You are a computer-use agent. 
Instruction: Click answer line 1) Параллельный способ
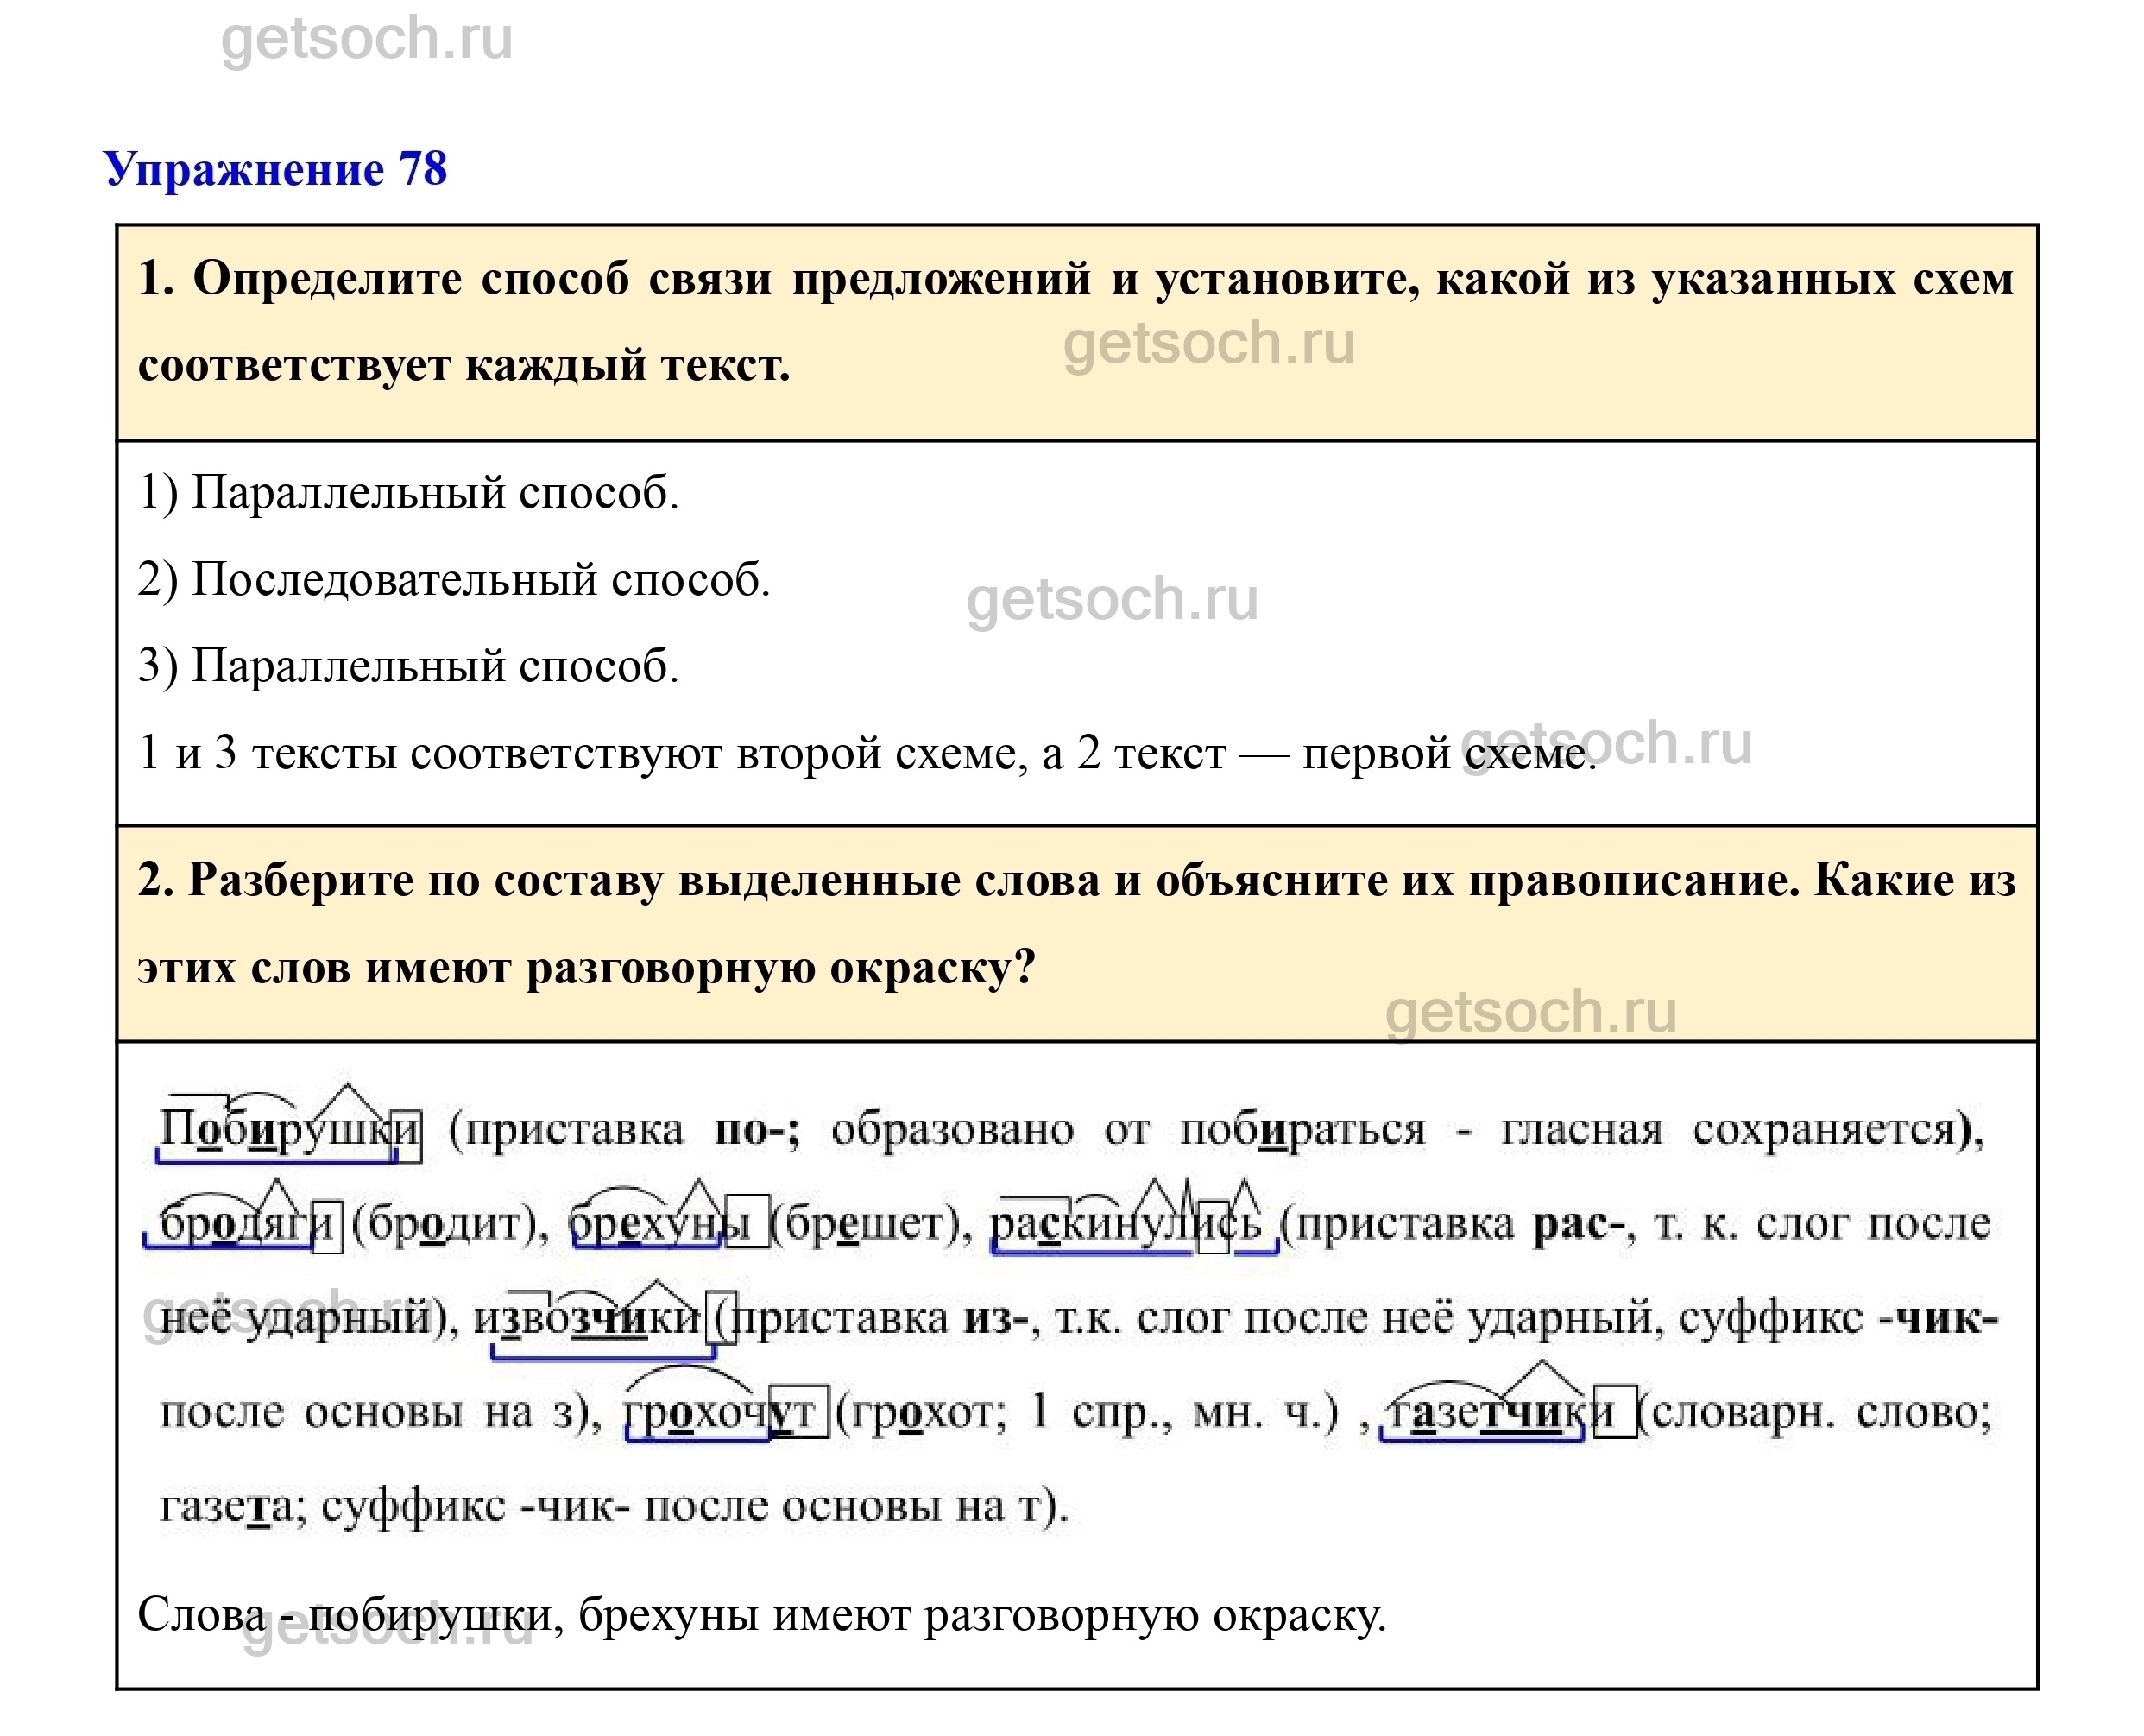409,493
